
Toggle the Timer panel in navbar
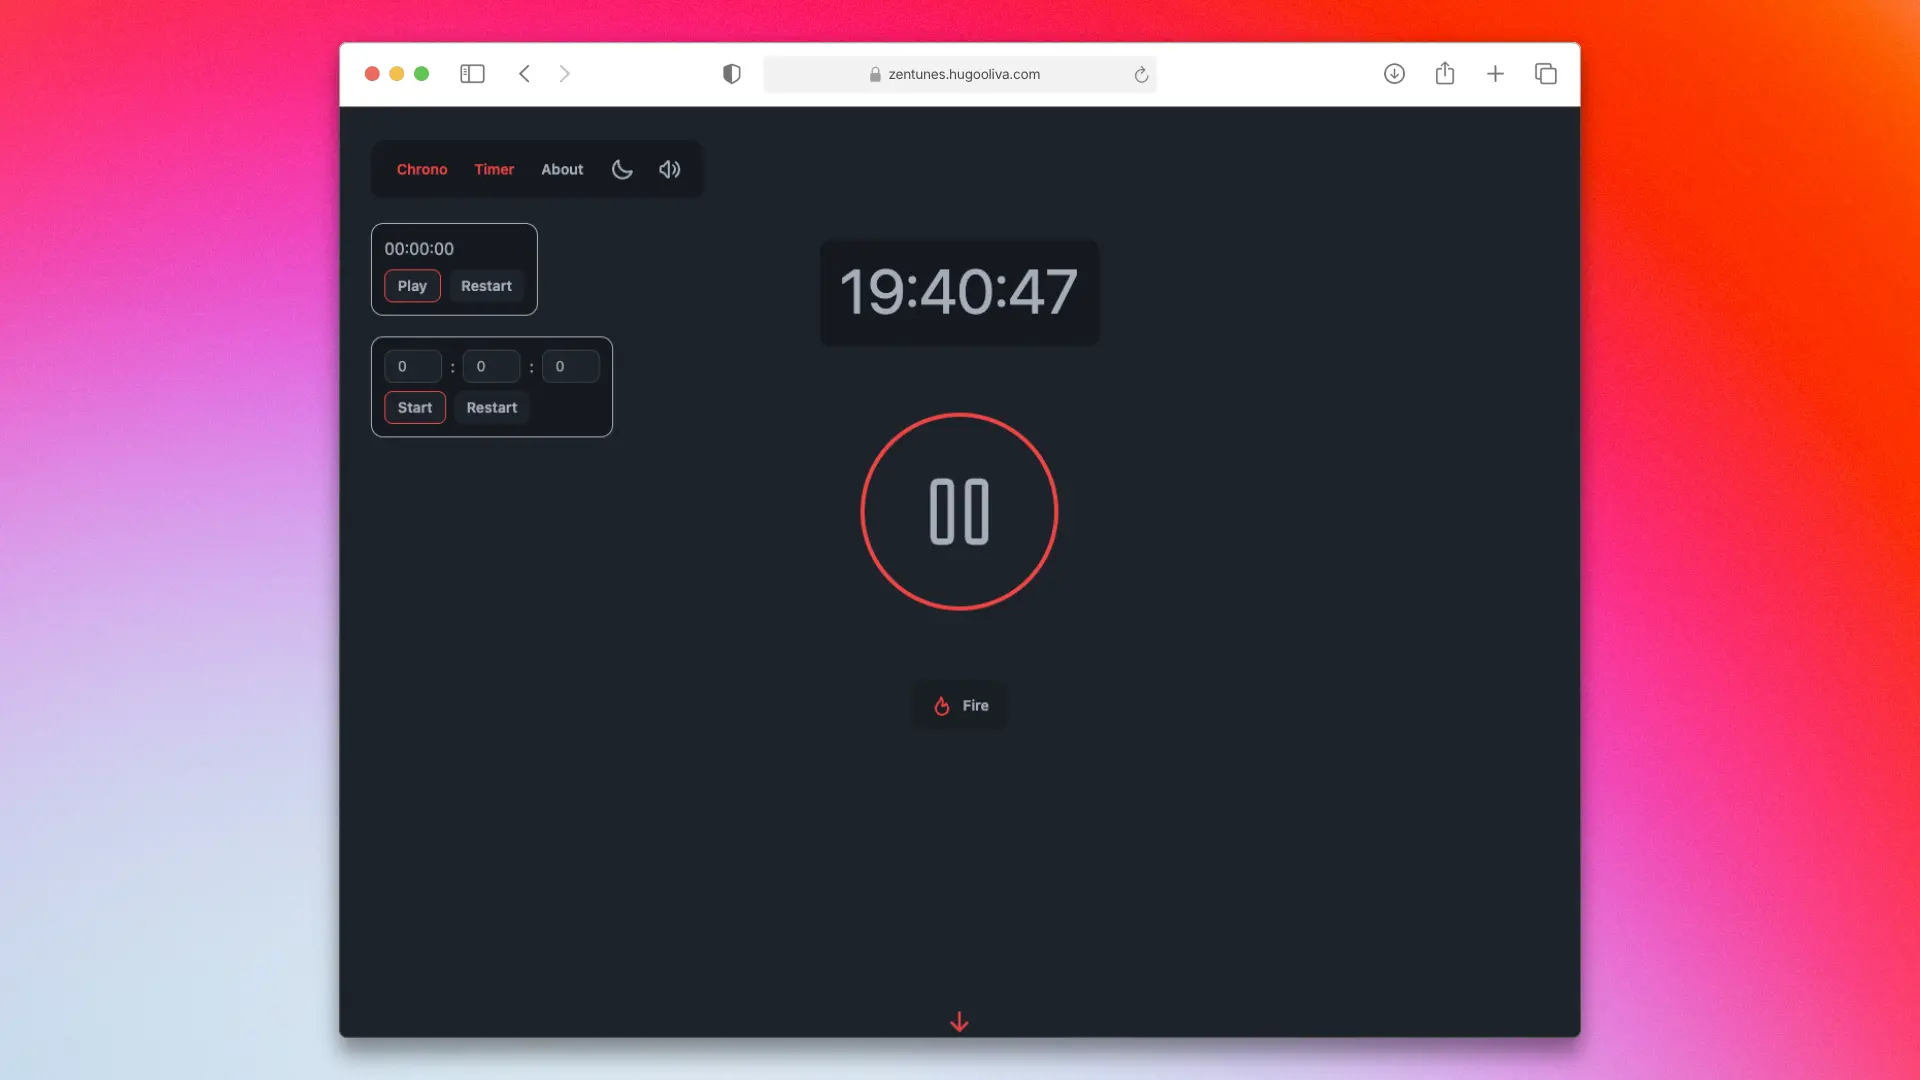[494, 170]
